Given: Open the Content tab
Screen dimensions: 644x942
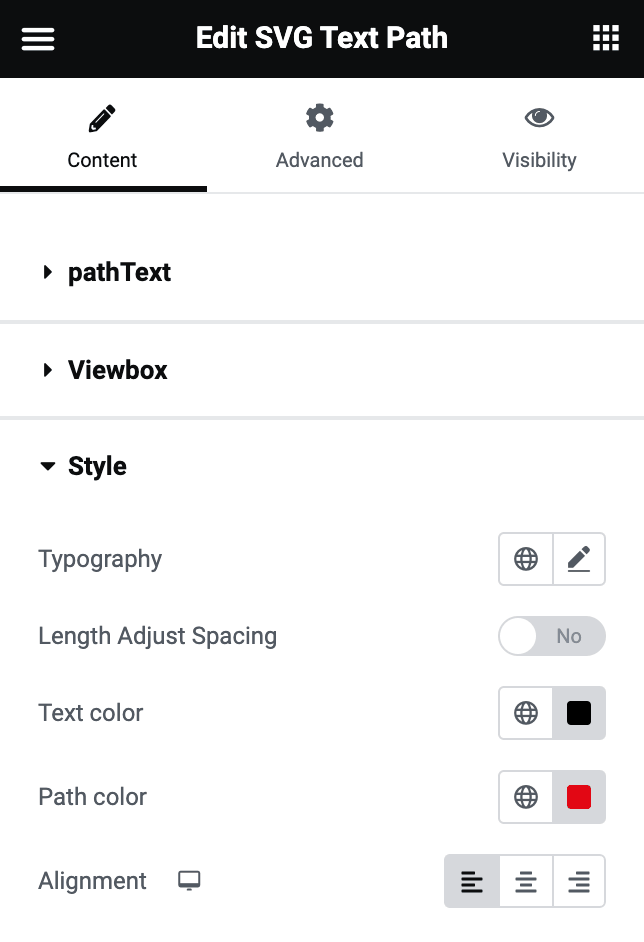Looking at the screenshot, I should click(x=102, y=139).
